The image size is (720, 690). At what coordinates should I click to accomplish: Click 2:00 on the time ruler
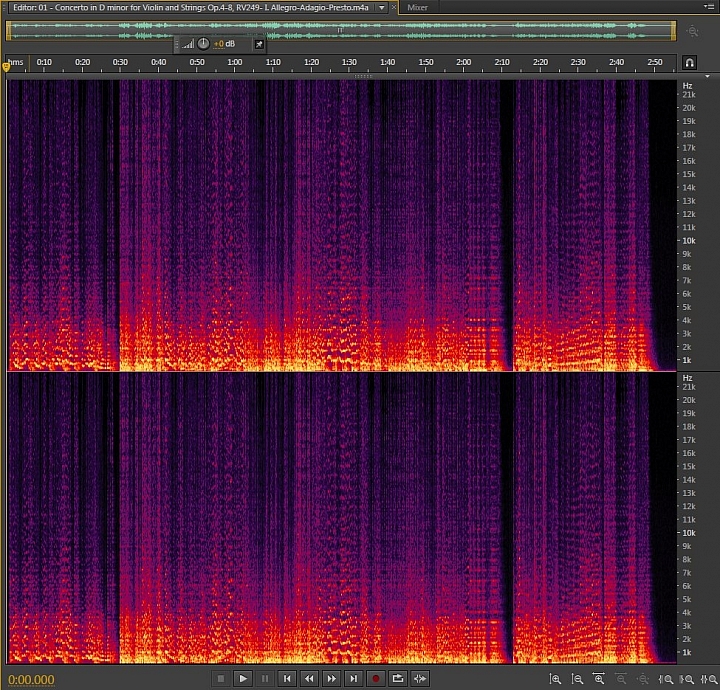tap(463, 62)
